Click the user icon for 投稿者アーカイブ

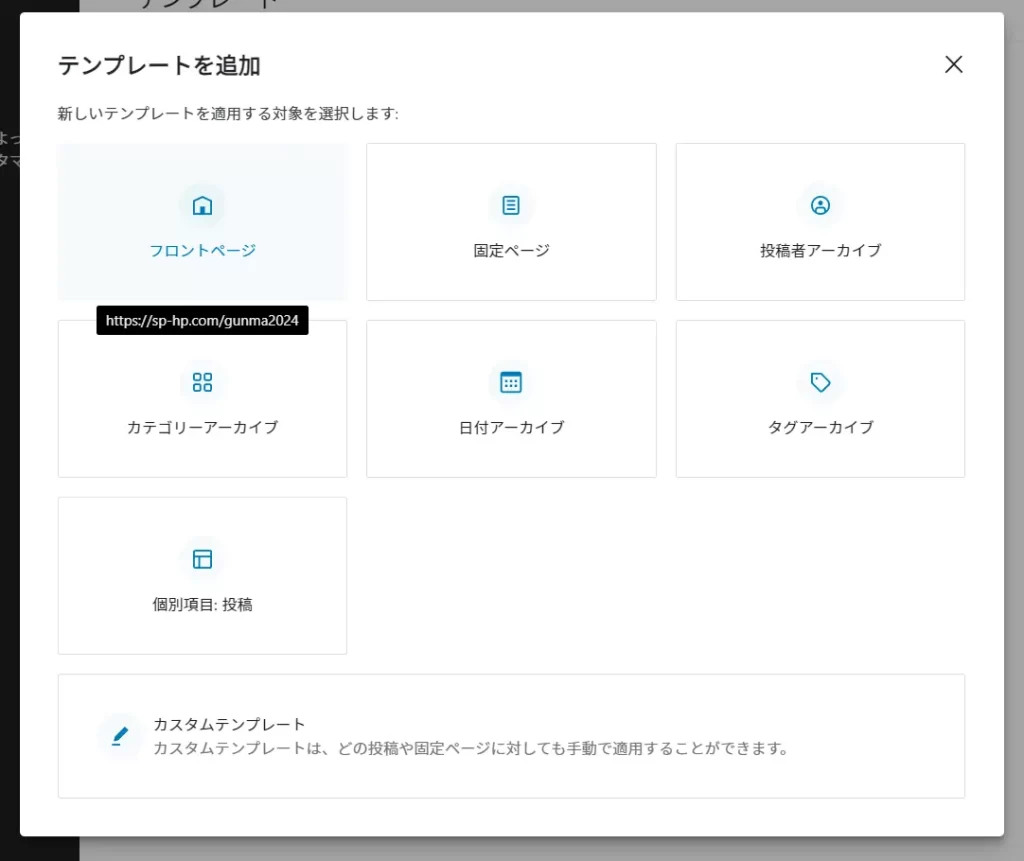820,206
